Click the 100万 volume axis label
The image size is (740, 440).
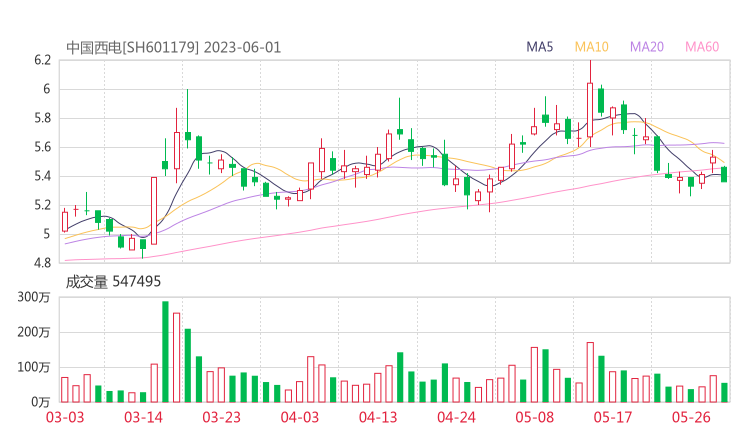tap(33, 367)
